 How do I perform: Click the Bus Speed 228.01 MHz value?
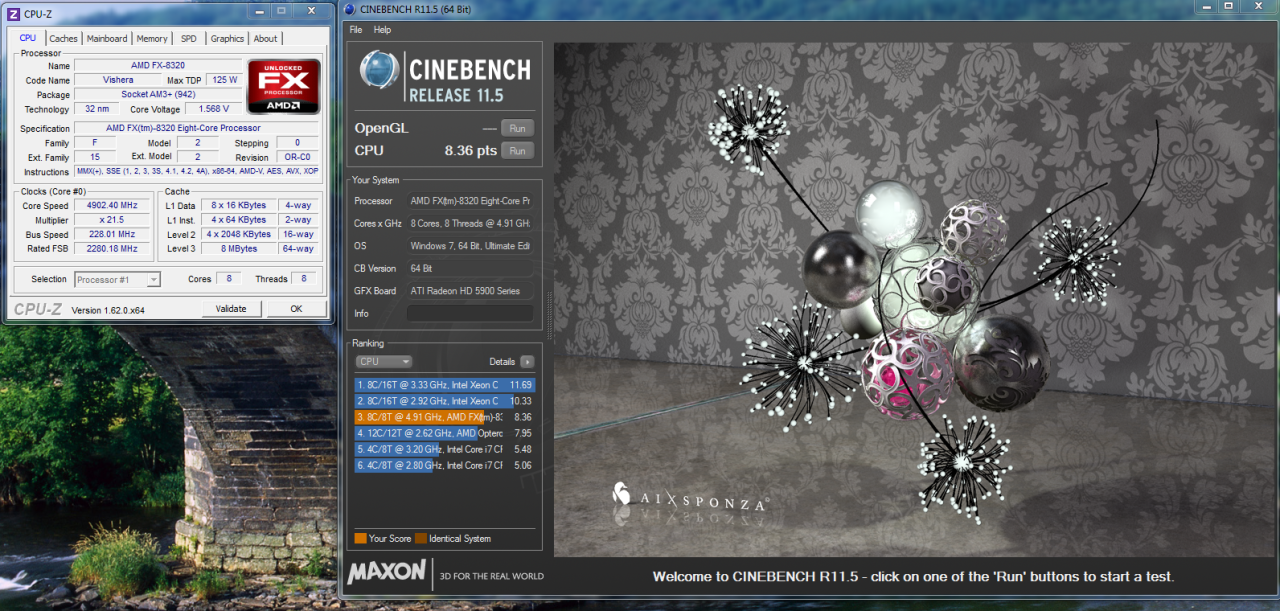(111, 235)
